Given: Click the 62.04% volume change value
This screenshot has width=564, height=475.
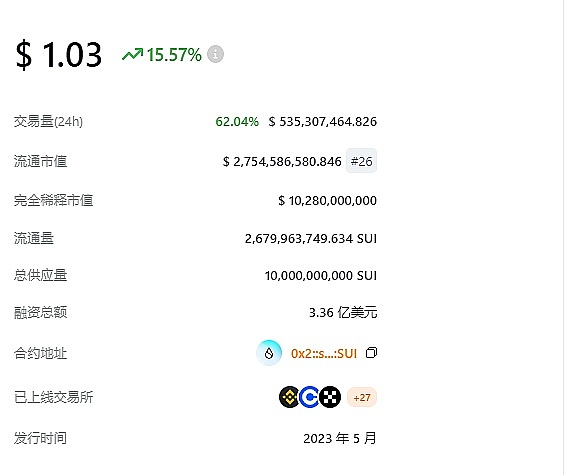Looking at the screenshot, I should click(237, 122).
